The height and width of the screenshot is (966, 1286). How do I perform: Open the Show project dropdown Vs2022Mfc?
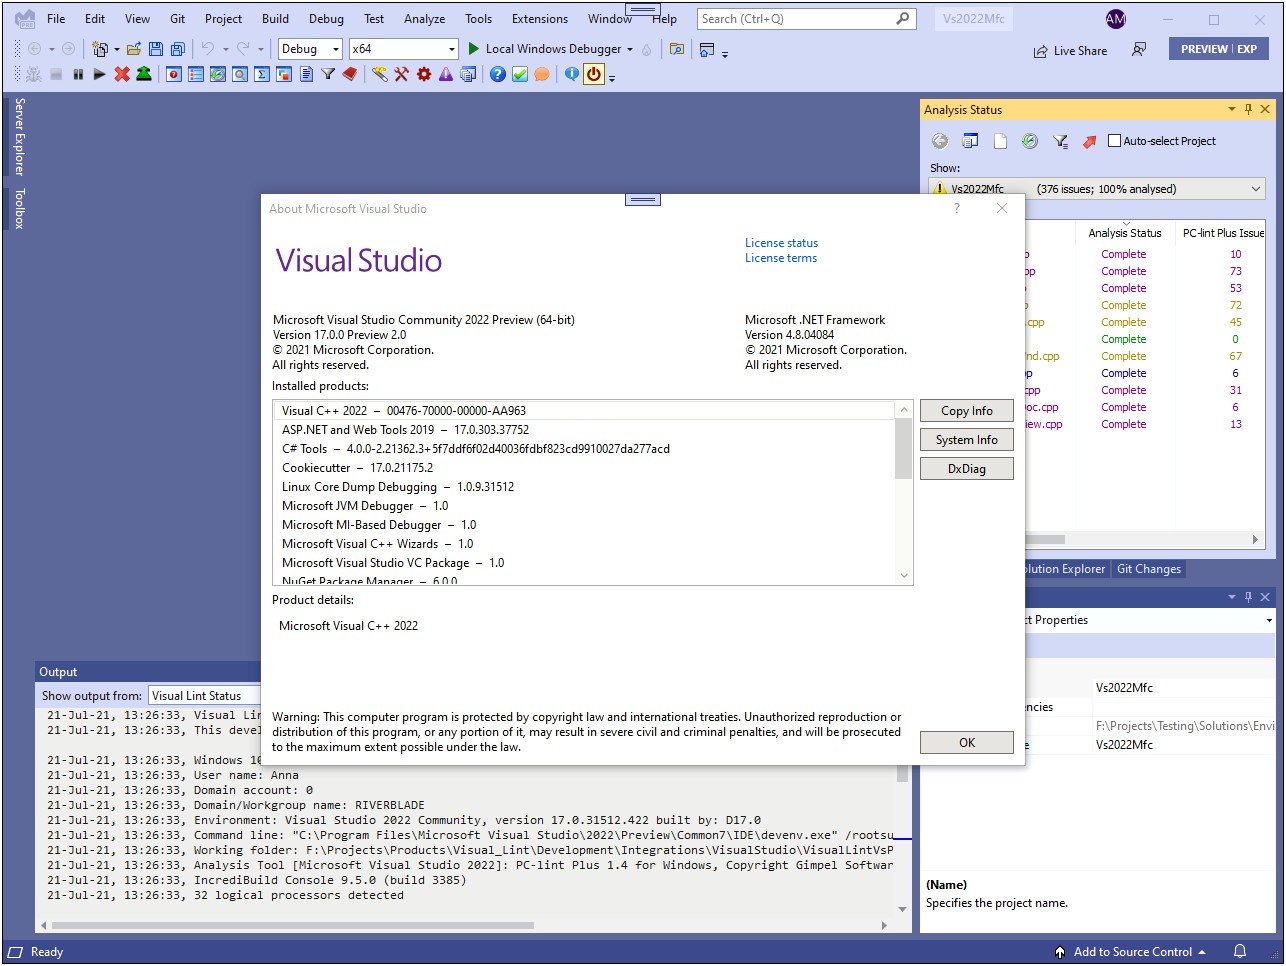coord(1097,189)
